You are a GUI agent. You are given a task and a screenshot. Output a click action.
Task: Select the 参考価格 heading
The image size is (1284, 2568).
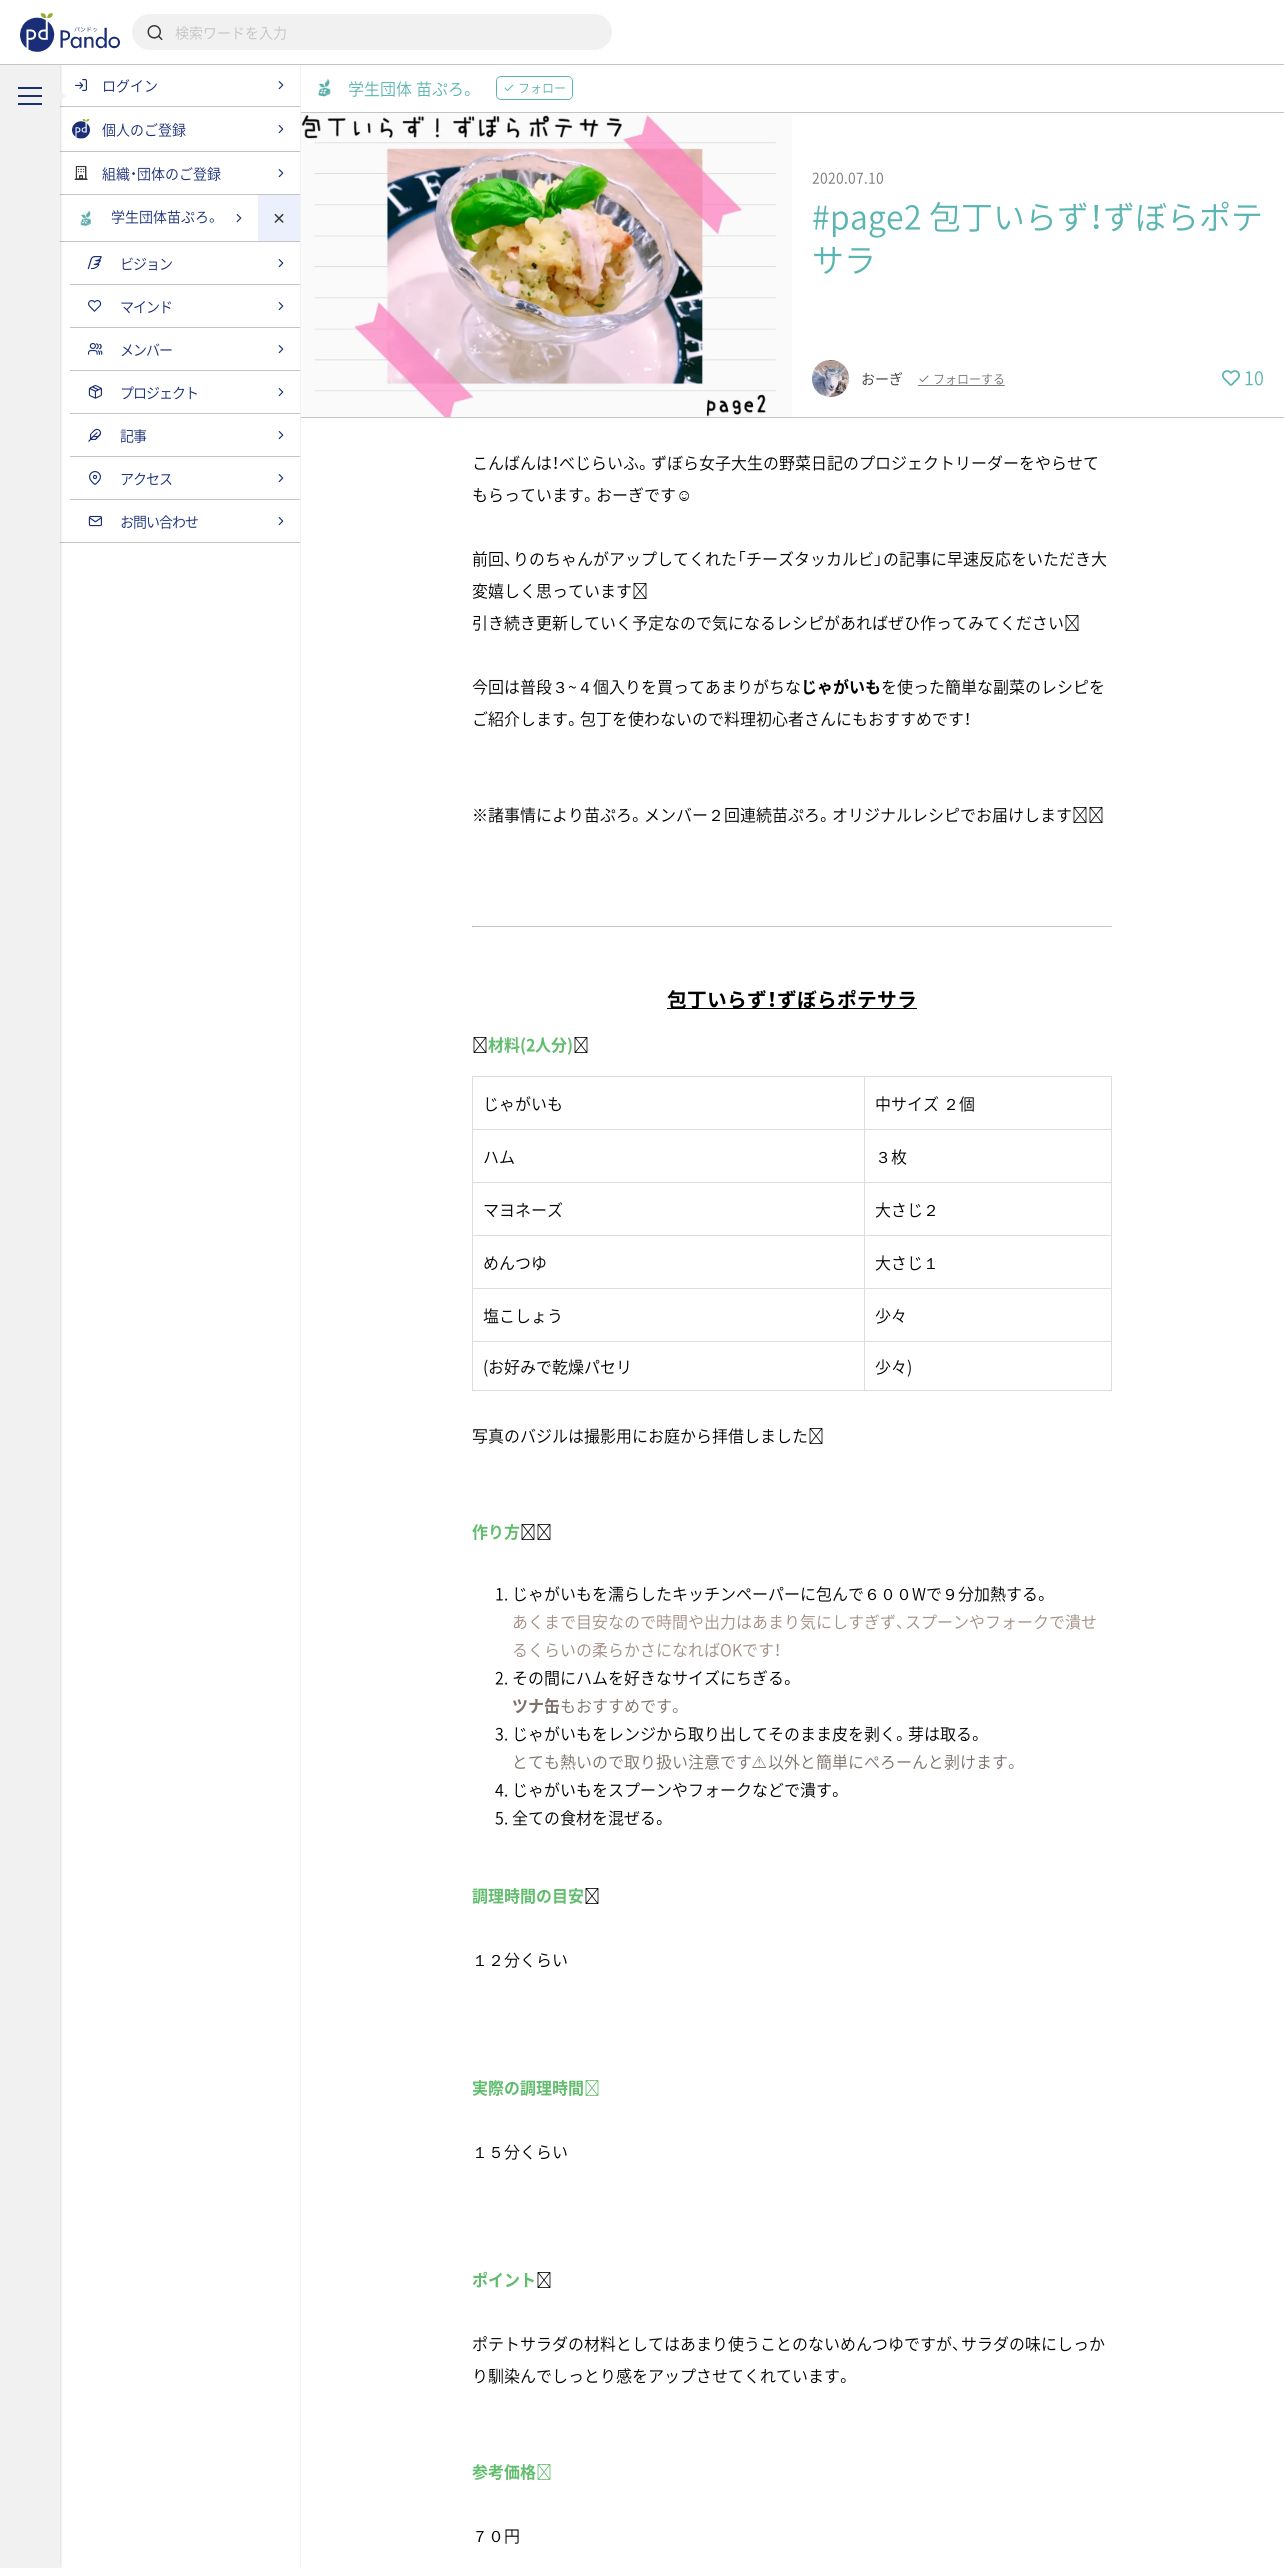(x=511, y=2472)
